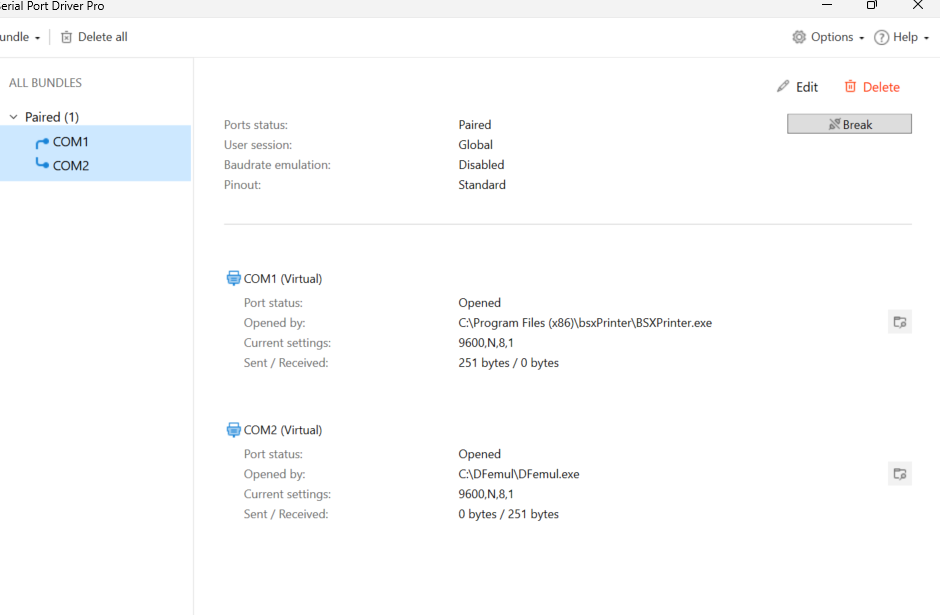Click the C:\DFemul\DFemul.exe path text
The width and height of the screenshot is (940, 615).
tap(519, 474)
